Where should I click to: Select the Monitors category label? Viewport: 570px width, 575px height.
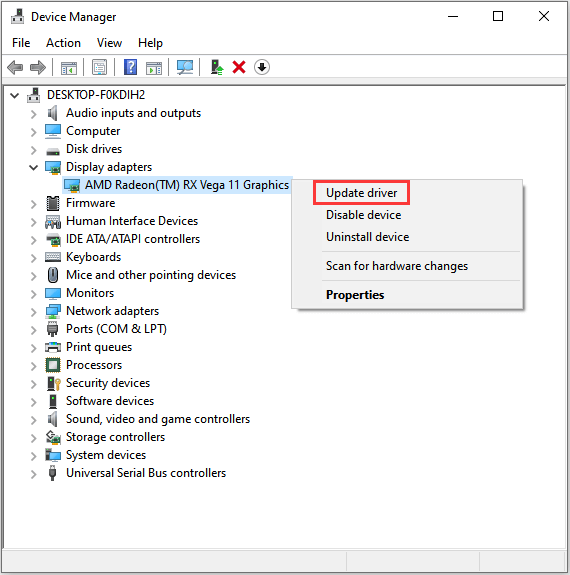click(x=90, y=293)
